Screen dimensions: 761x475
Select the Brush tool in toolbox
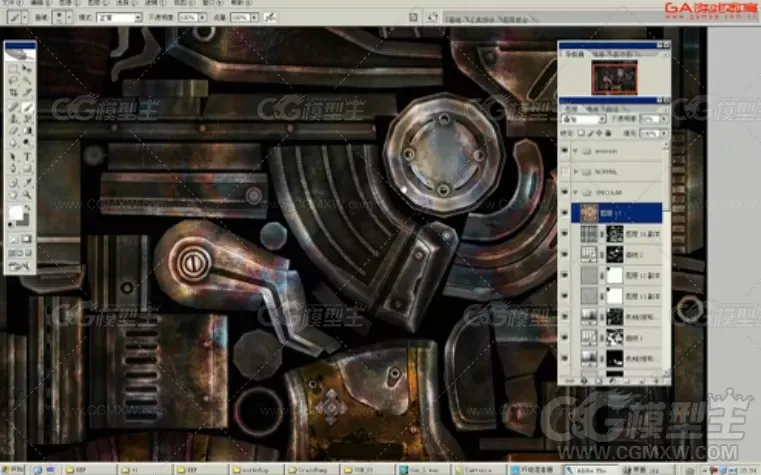27,106
